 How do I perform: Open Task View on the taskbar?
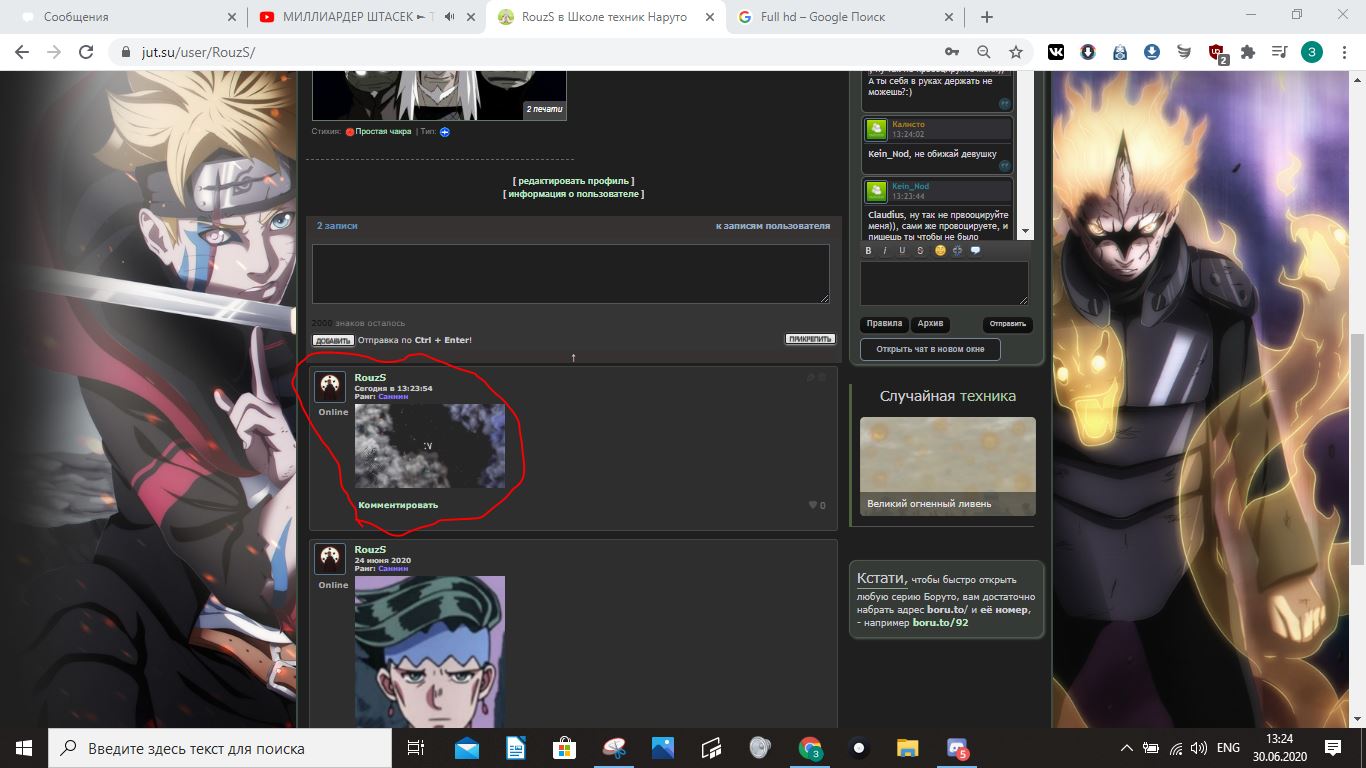click(x=416, y=748)
